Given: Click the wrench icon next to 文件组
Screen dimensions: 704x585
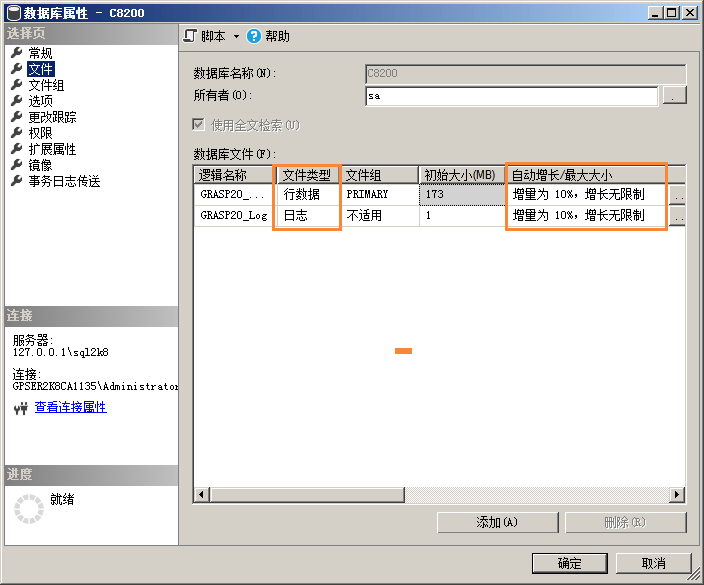Looking at the screenshot, I should coord(17,85).
